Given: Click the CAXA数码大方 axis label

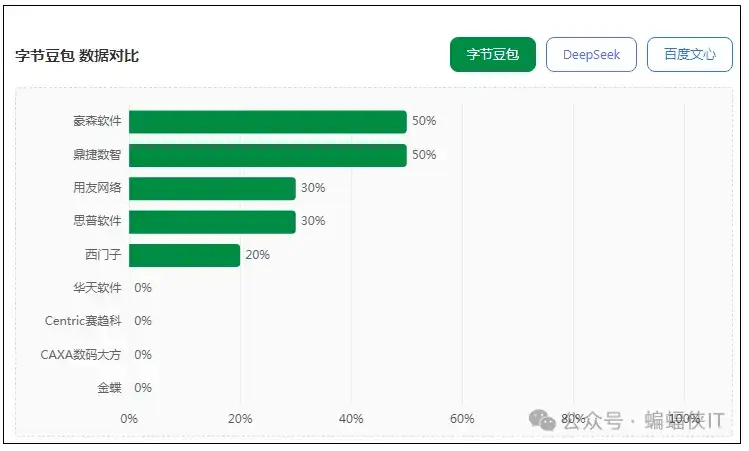Looking at the screenshot, I should 81,355.
